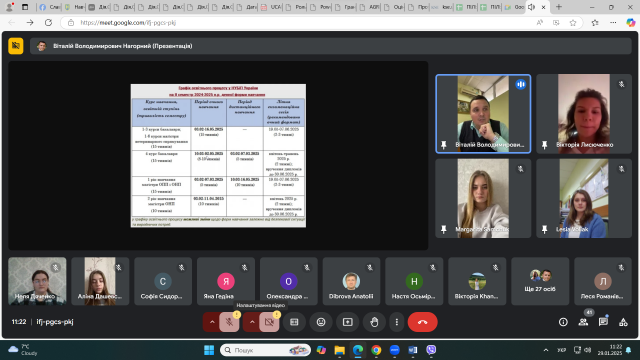This screenshot has width=640, height=360.
Task: Select the Олександра participant tile
Action: 289,281
